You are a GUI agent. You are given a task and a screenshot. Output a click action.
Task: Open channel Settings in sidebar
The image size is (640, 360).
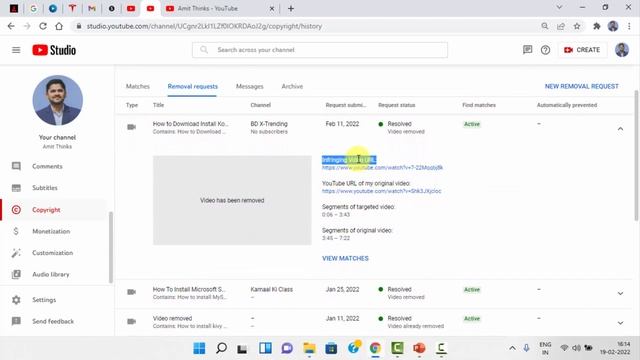[44, 300]
